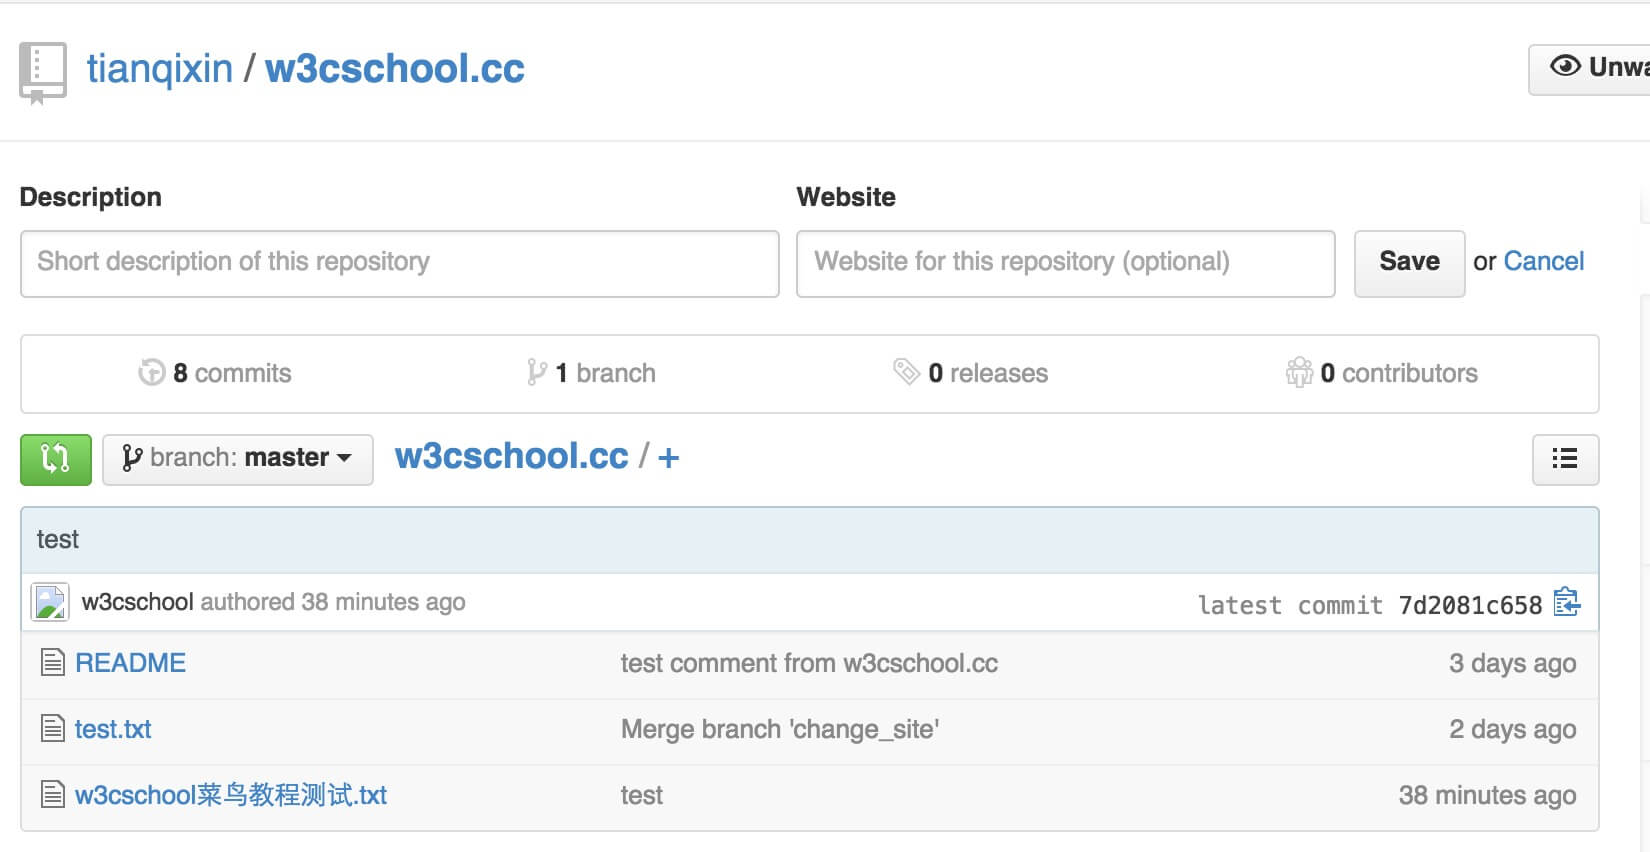
Task: Open the 1 branch tab
Action: [591, 373]
